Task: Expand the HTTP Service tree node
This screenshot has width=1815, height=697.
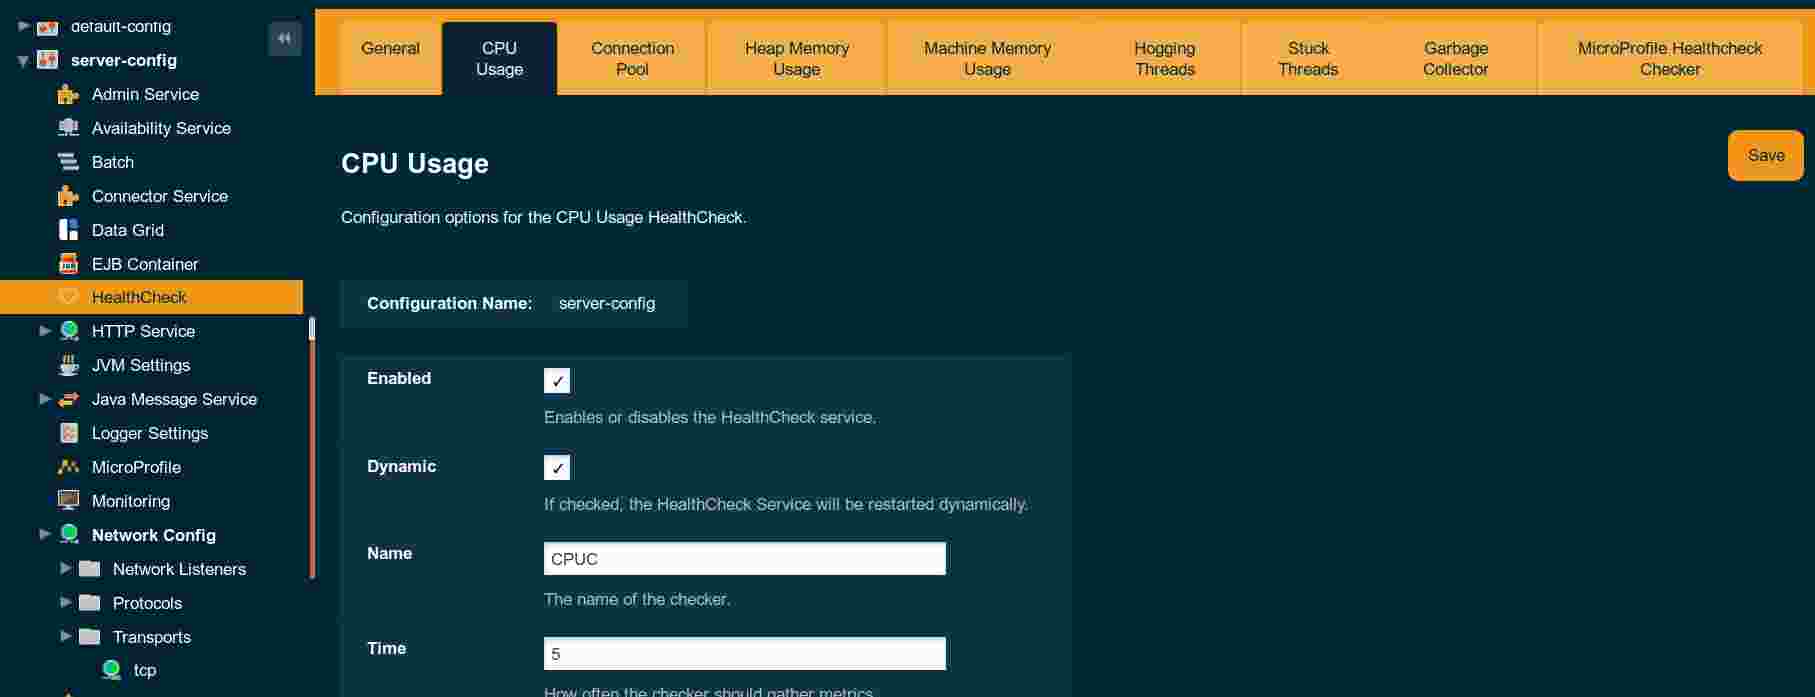Action: click(45, 331)
